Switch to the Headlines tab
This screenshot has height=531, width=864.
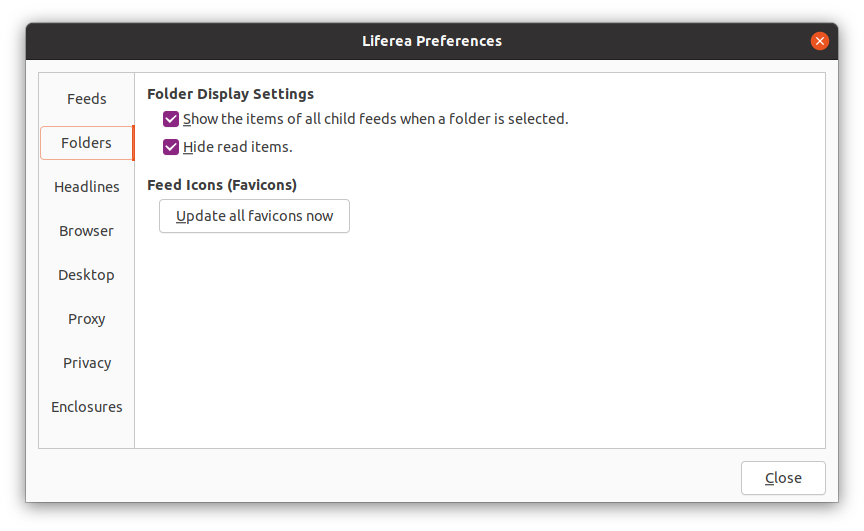point(87,187)
